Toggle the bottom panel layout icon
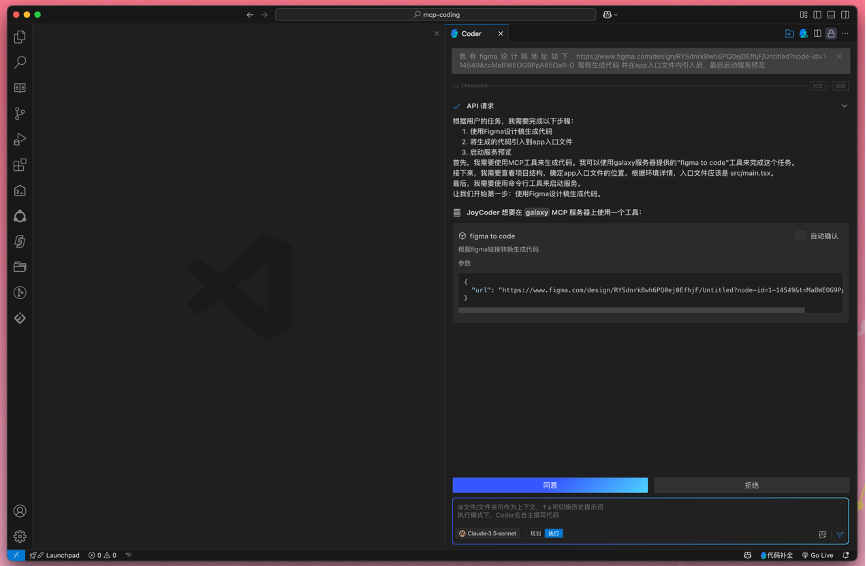Viewport: 866px width, 566px height. [831, 15]
